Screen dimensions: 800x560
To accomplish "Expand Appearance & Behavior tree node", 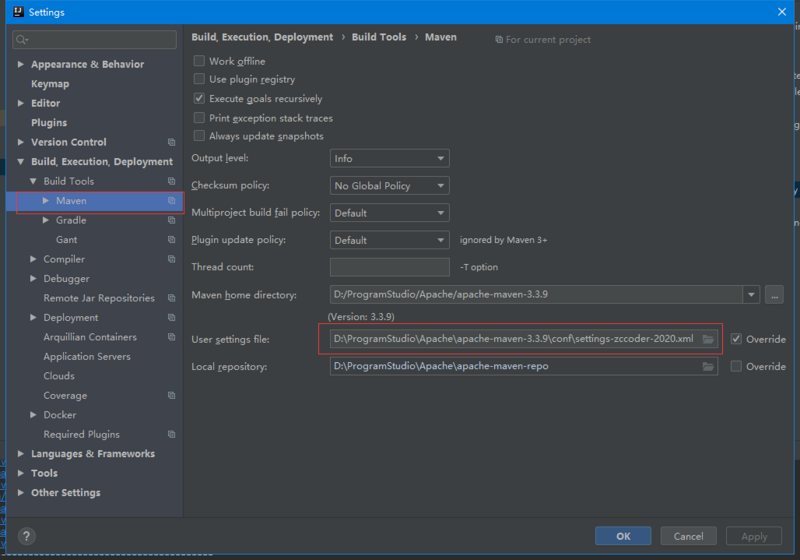I will pyautogui.click(x=21, y=64).
